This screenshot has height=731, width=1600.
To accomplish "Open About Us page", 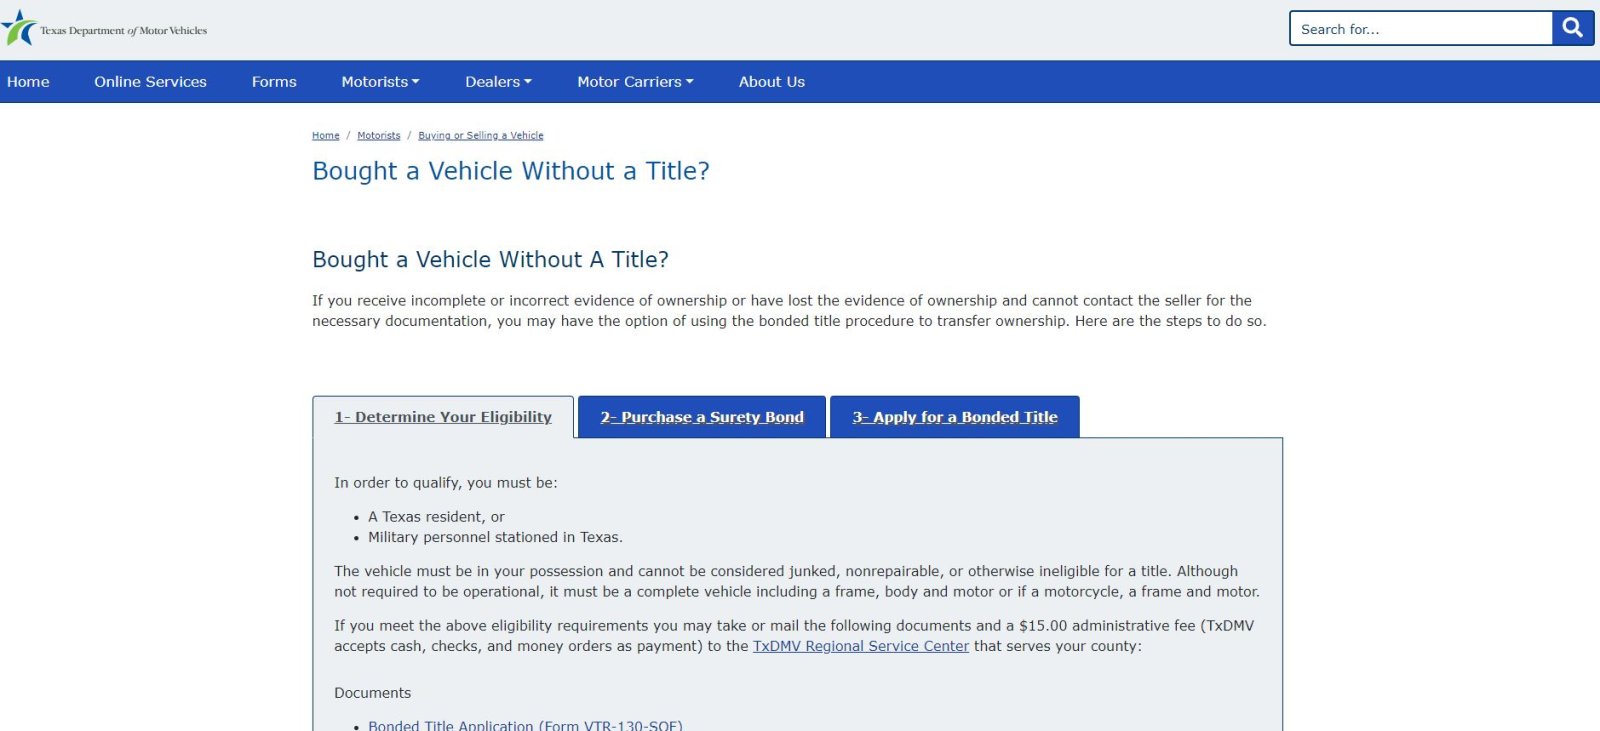I will tap(771, 82).
